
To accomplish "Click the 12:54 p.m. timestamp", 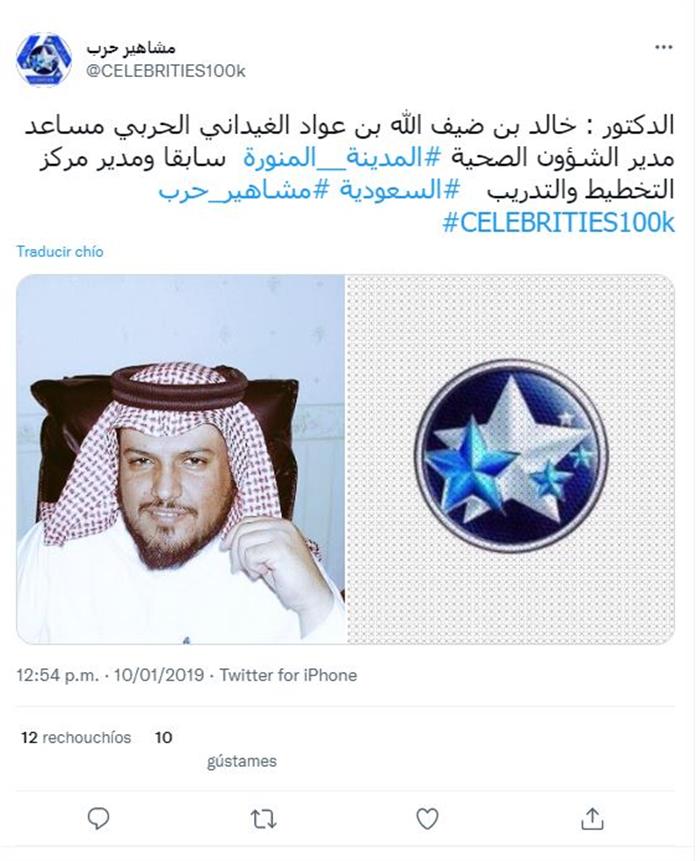I will point(58,675).
